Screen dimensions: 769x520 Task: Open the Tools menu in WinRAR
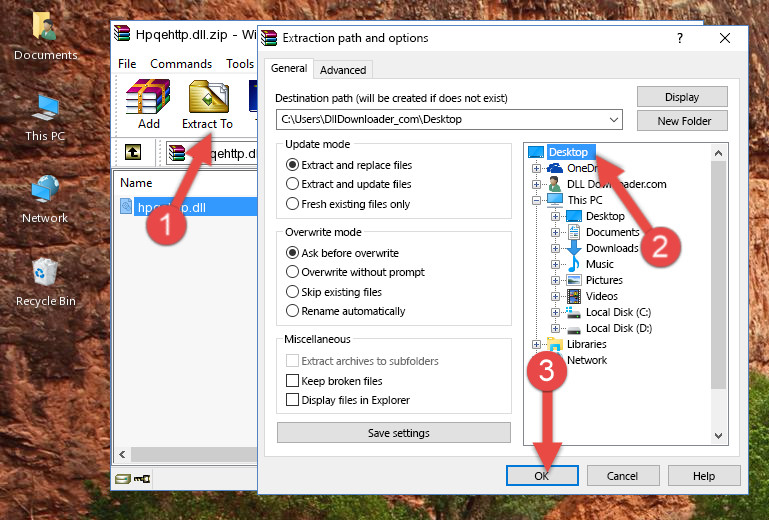[x=240, y=64]
